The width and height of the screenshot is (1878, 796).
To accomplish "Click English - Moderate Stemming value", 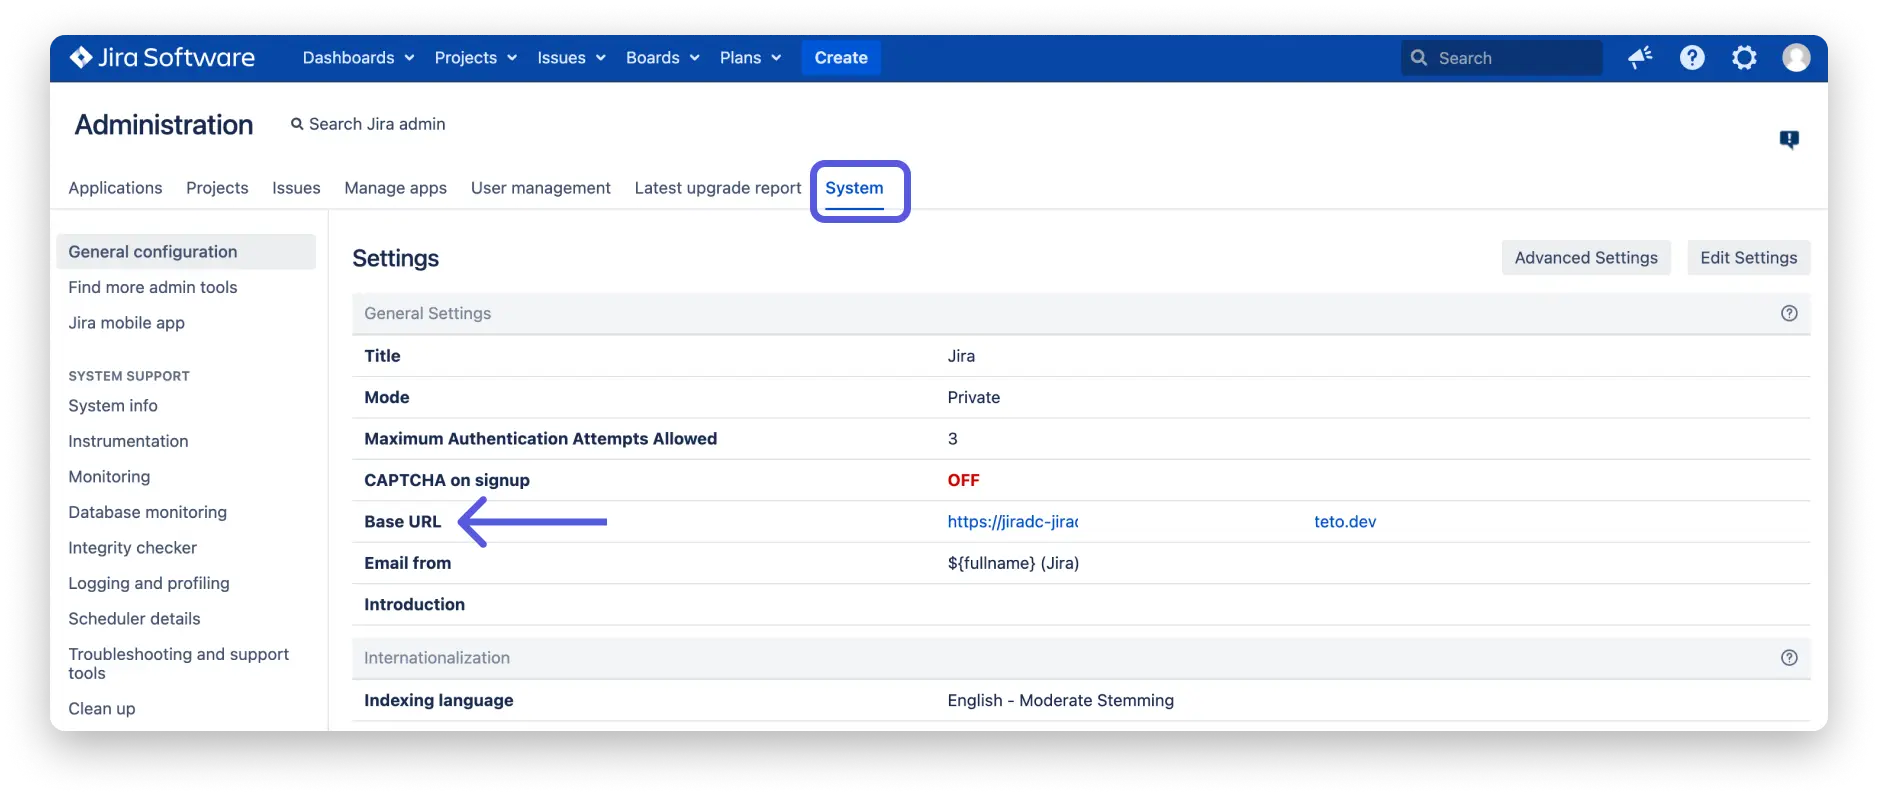I will point(1060,700).
